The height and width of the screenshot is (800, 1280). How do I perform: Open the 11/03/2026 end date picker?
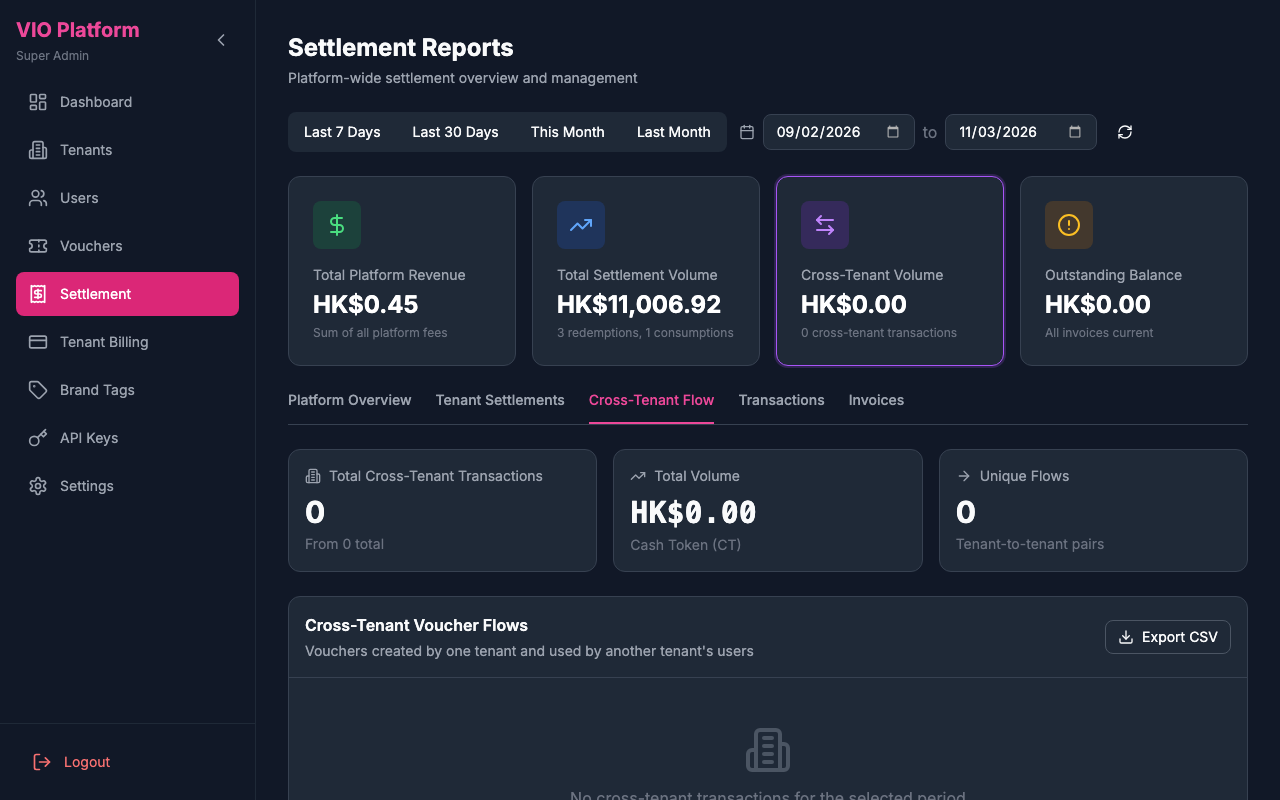coord(1020,131)
